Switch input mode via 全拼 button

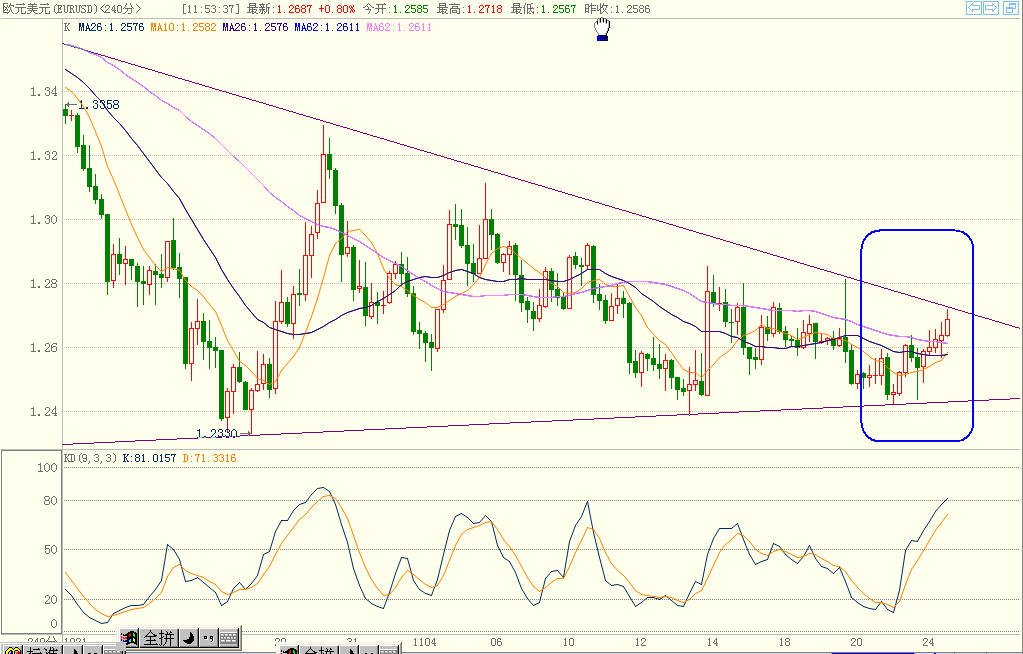coord(159,638)
